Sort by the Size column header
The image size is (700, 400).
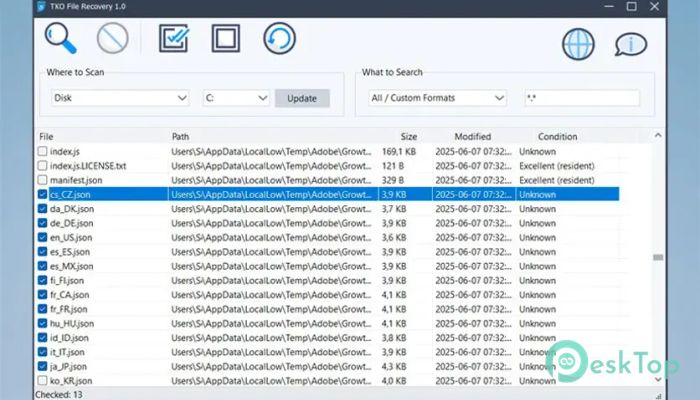pos(408,137)
